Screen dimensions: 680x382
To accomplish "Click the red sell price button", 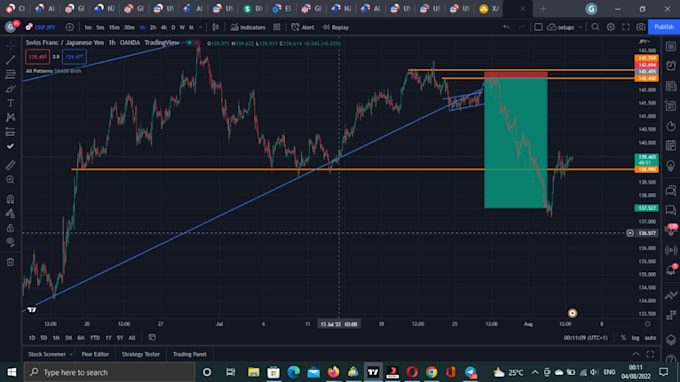I will pos(37,57).
